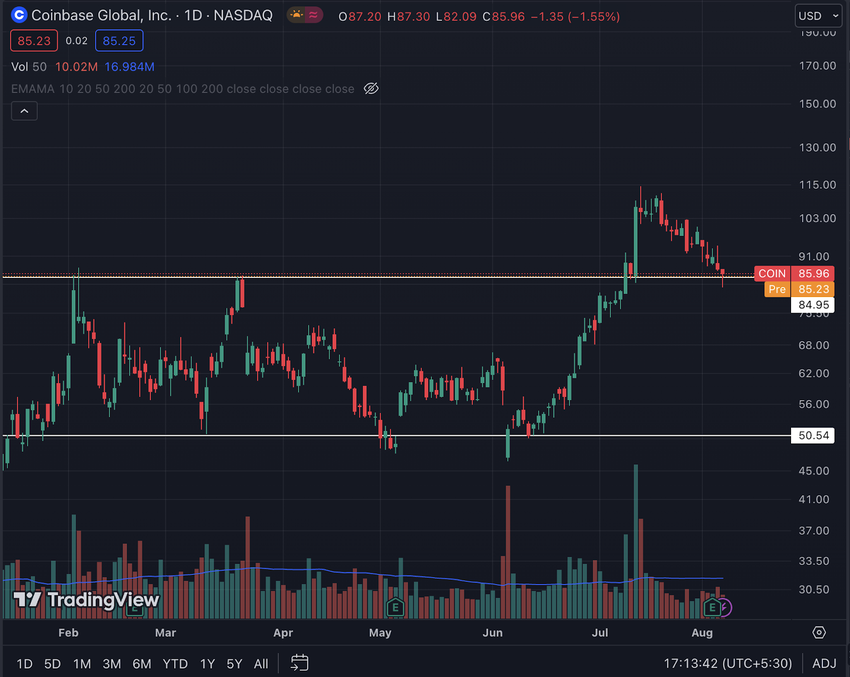Viewport: 850px width, 677px height.
Task: Collapse the indicator legend chevron
Action: 24,111
